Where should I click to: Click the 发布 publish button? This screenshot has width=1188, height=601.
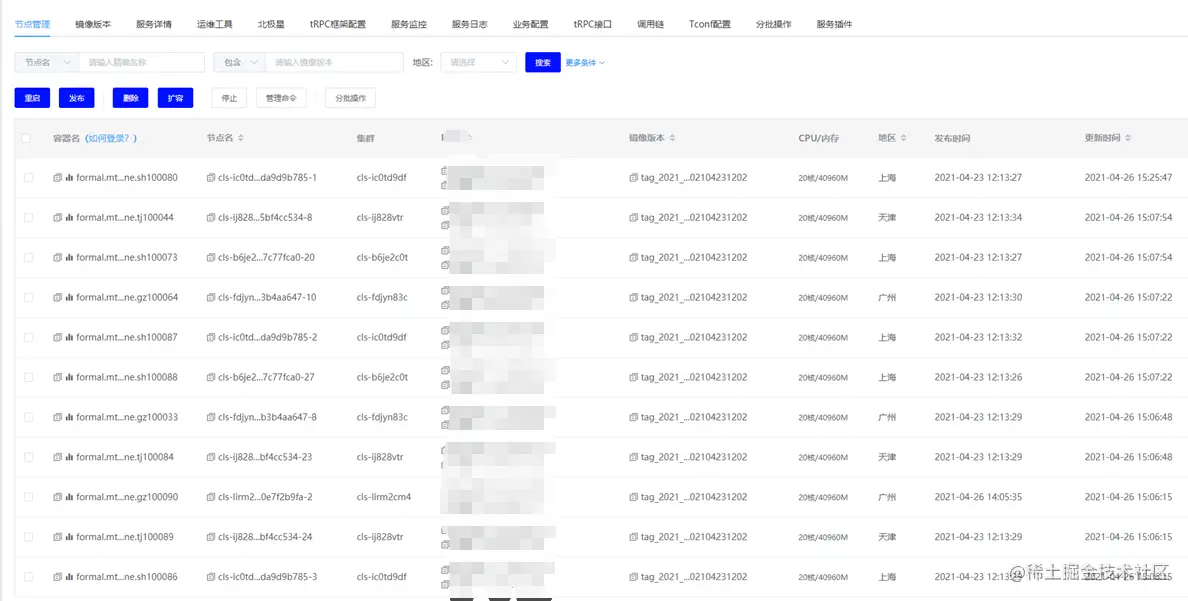[77, 98]
